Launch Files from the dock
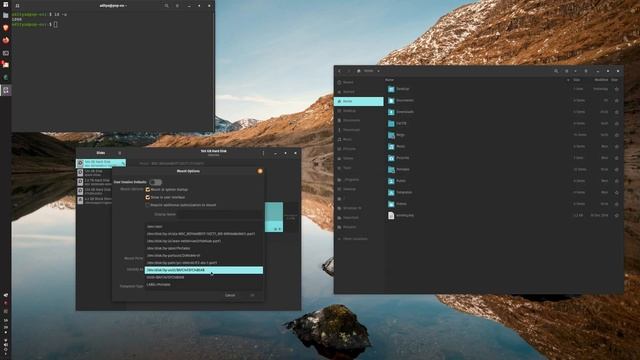This screenshot has width=640, height=360. pos(6,16)
